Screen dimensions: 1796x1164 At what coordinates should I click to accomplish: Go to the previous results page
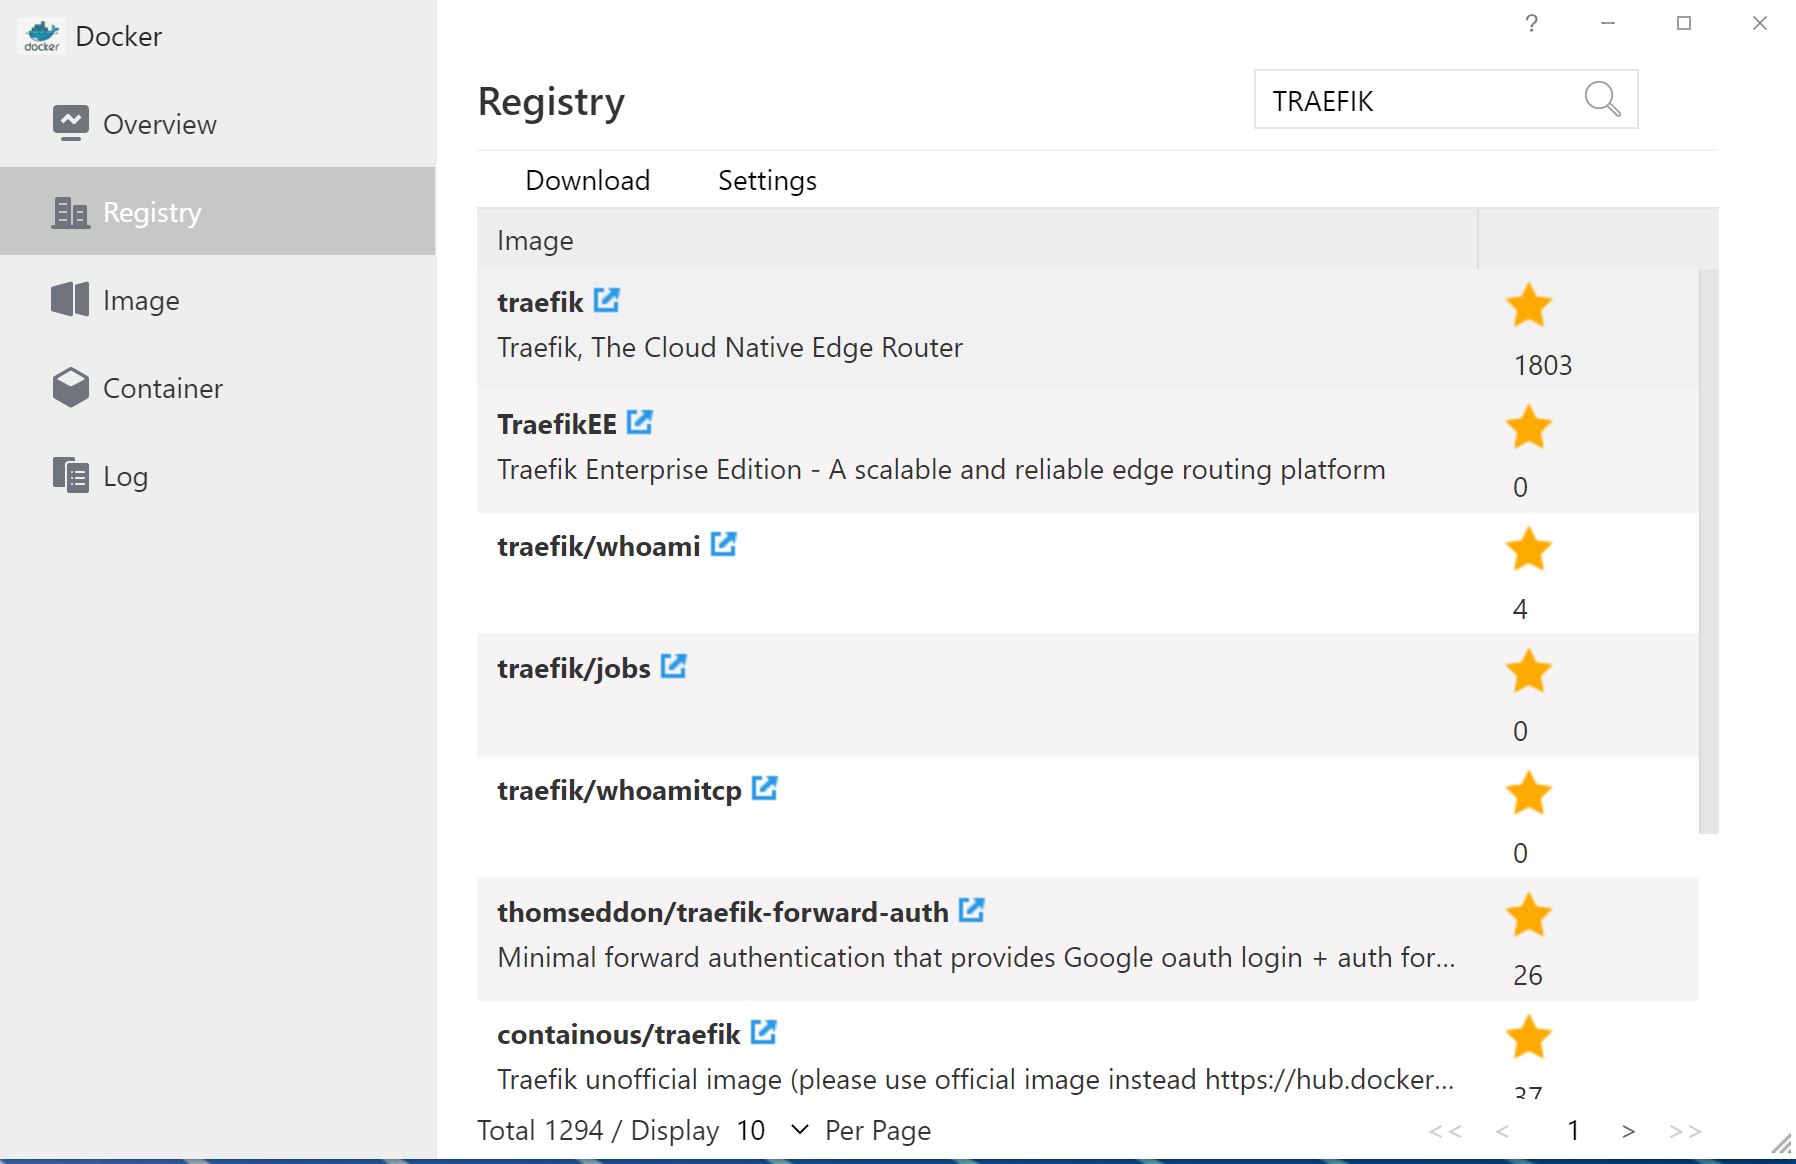[x=1502, y=1131]
